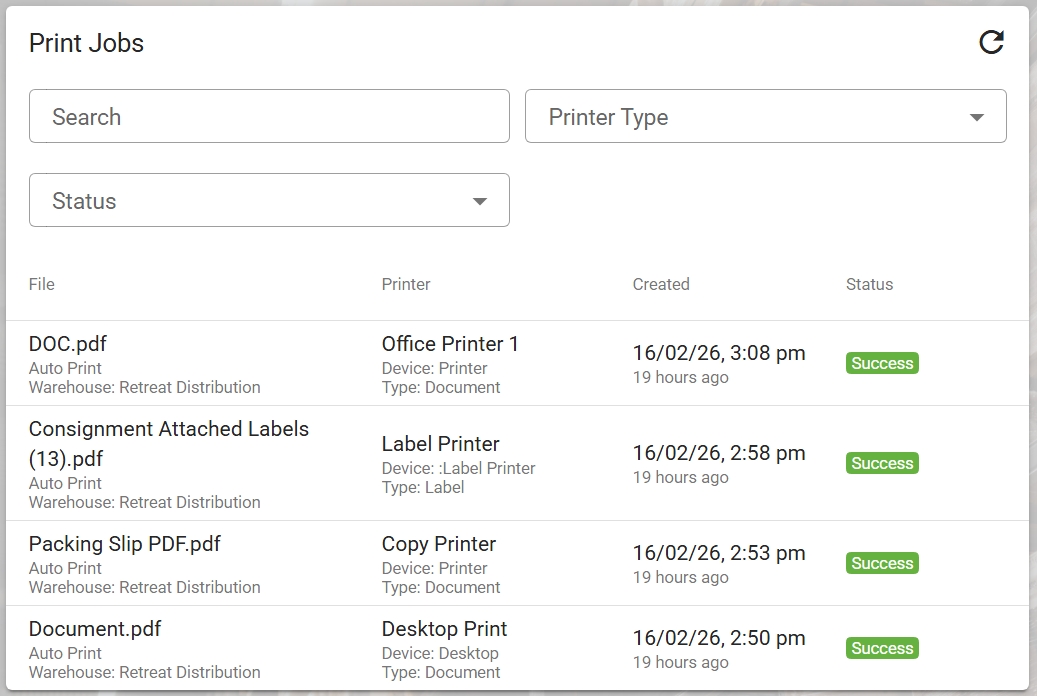This screenshot has height=696, width=1037.
Task: Click the Label Printer entry
Action: (440, 443)
